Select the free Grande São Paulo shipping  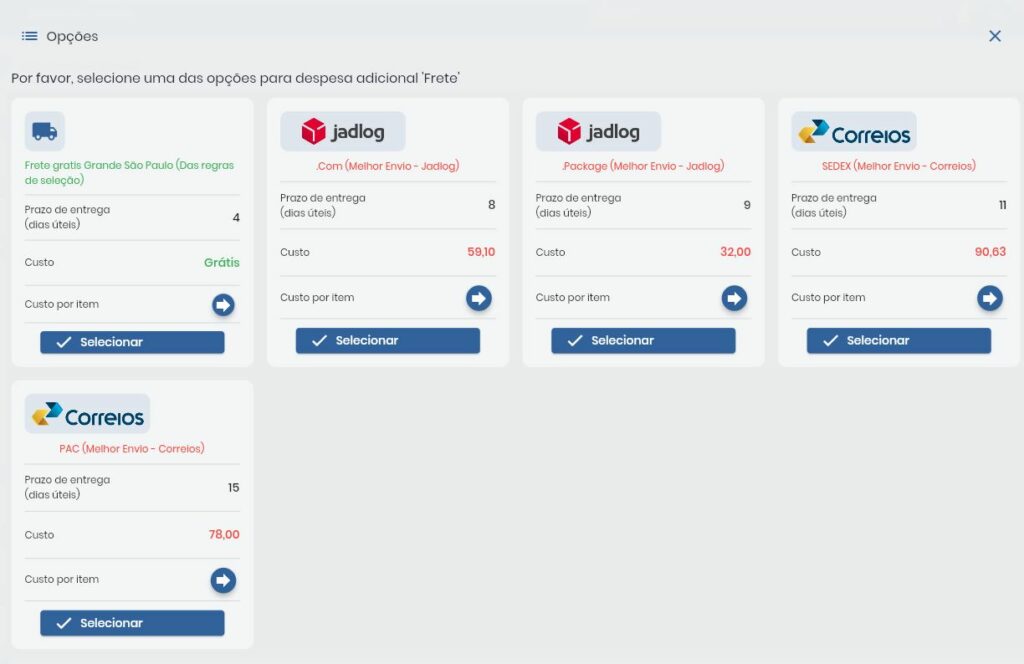[132, 342]
